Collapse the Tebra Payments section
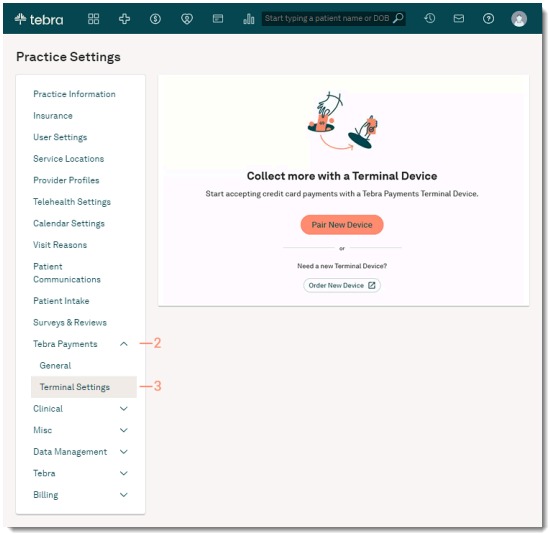This screenshot has width=549, height=534. (x=124, y=344)
